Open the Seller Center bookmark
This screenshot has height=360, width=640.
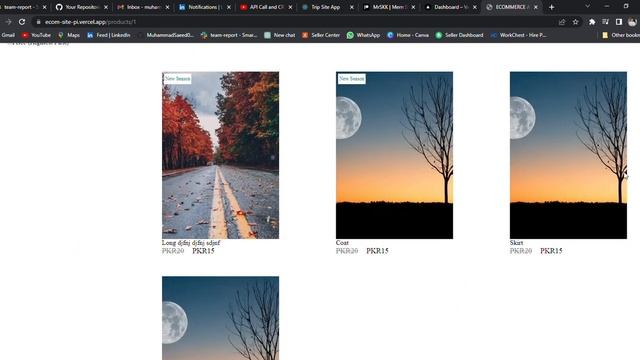(321, 35)
